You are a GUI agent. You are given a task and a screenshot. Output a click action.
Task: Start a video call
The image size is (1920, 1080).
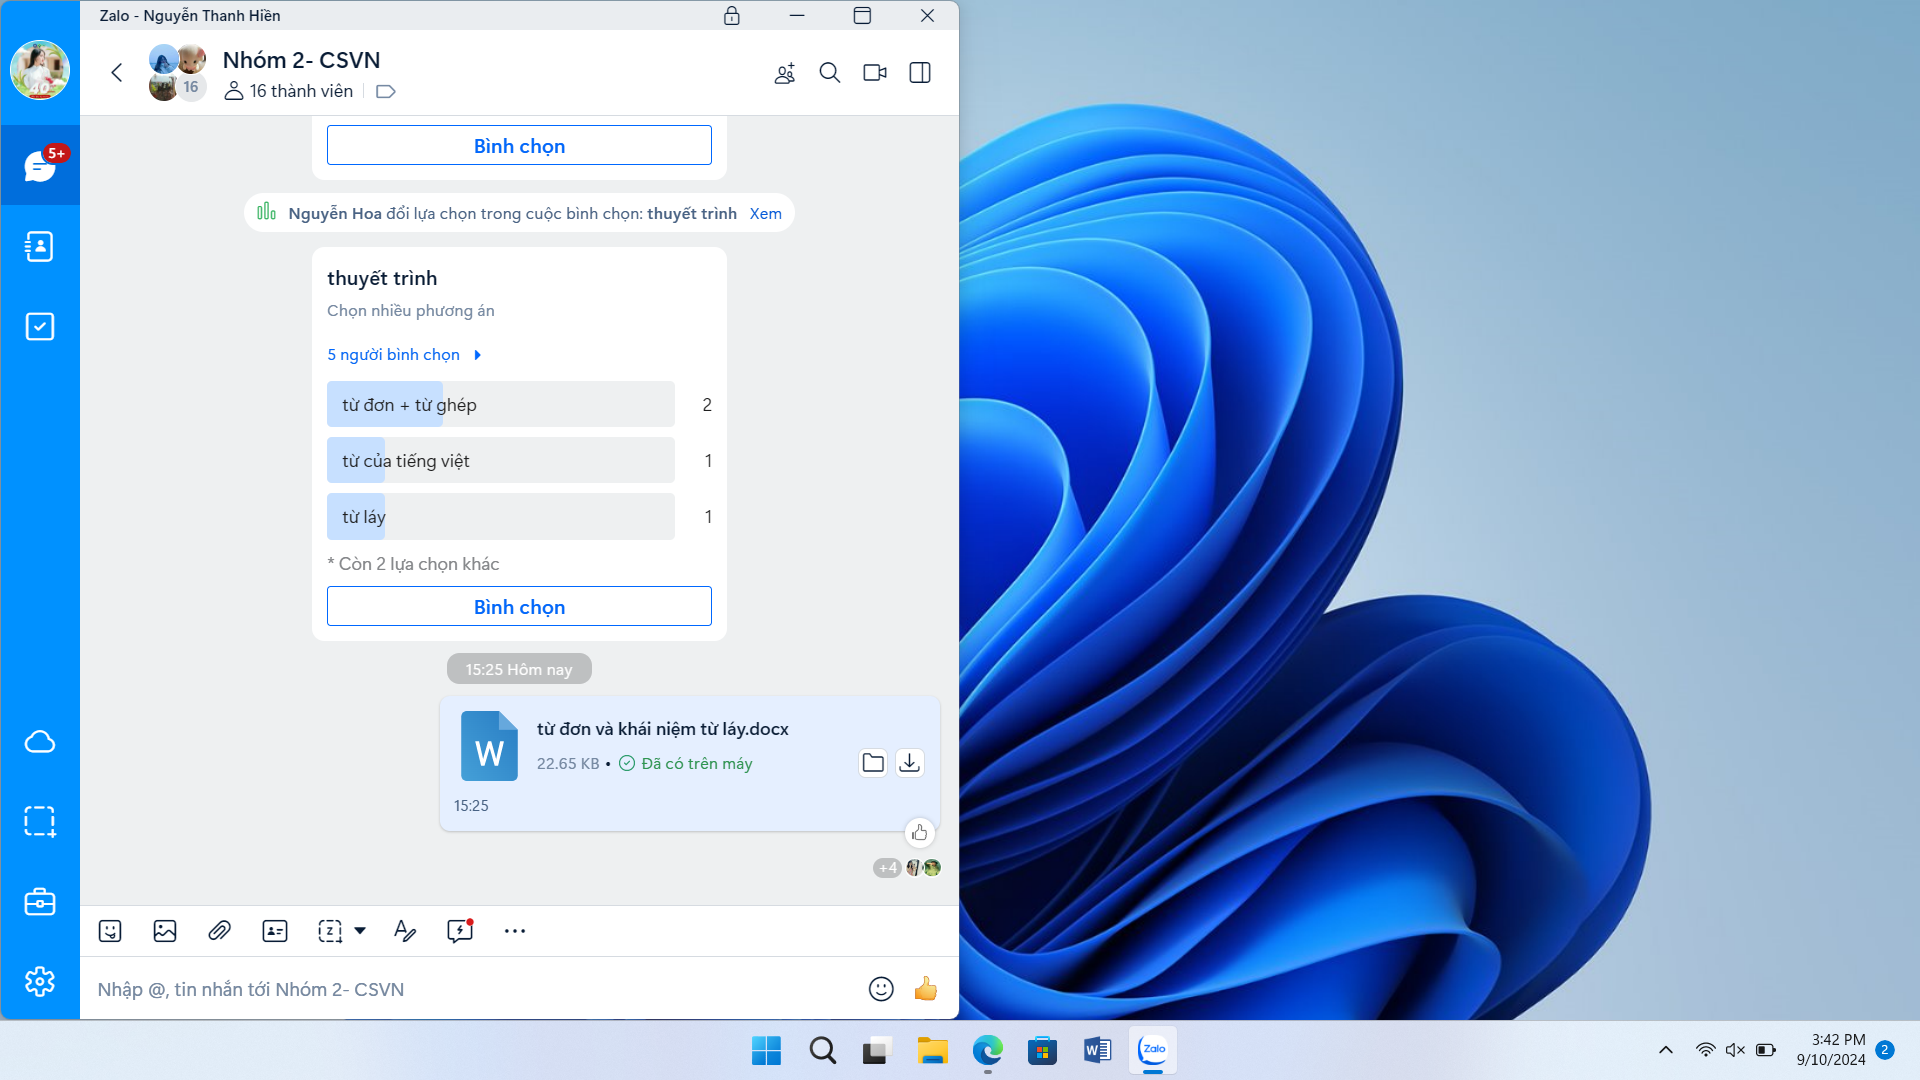(875, 73)
